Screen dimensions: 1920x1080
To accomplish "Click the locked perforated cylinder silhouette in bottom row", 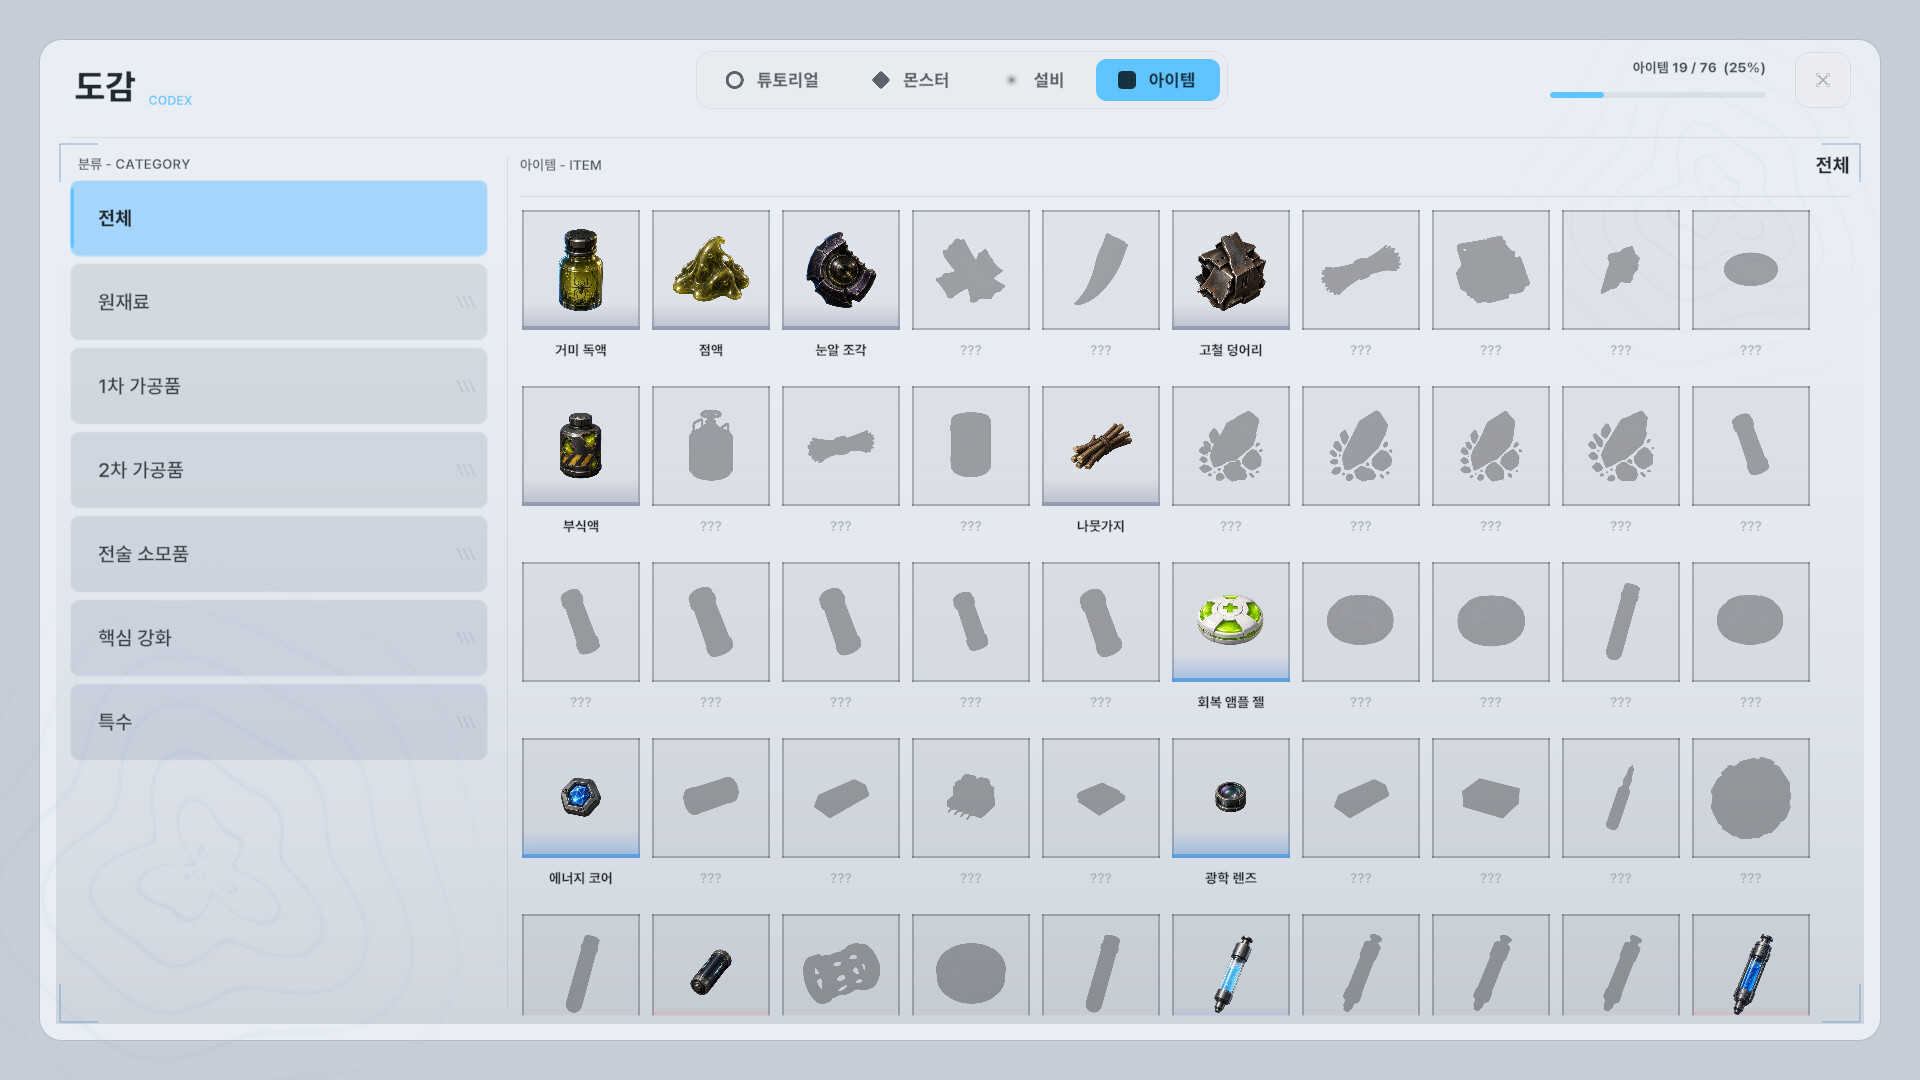I will (840, 966).
